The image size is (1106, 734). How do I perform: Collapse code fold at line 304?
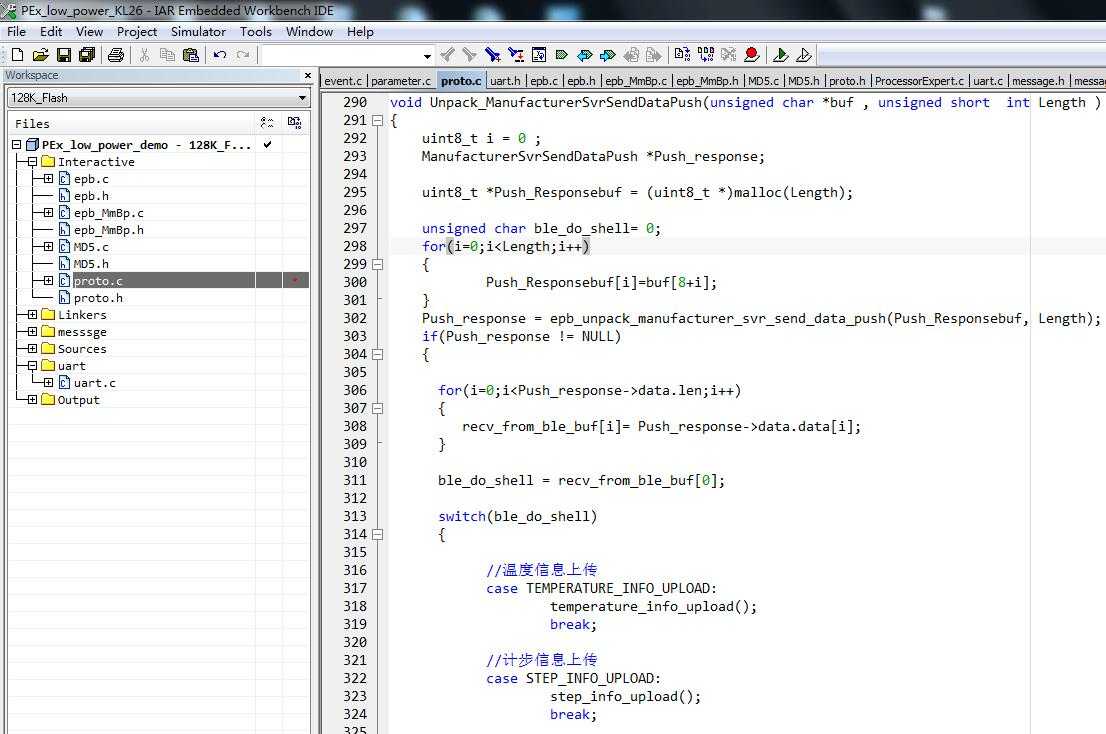[x=377, y=355]
